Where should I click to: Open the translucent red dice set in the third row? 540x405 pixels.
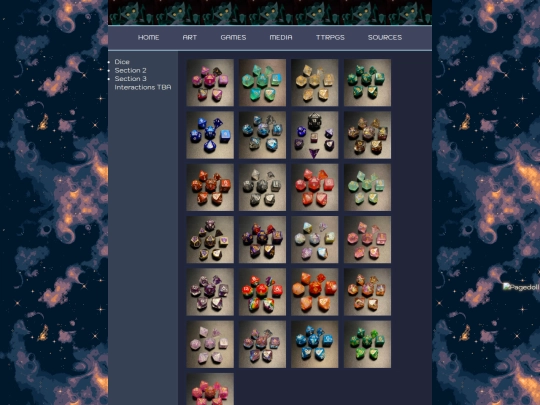point(315,187)
